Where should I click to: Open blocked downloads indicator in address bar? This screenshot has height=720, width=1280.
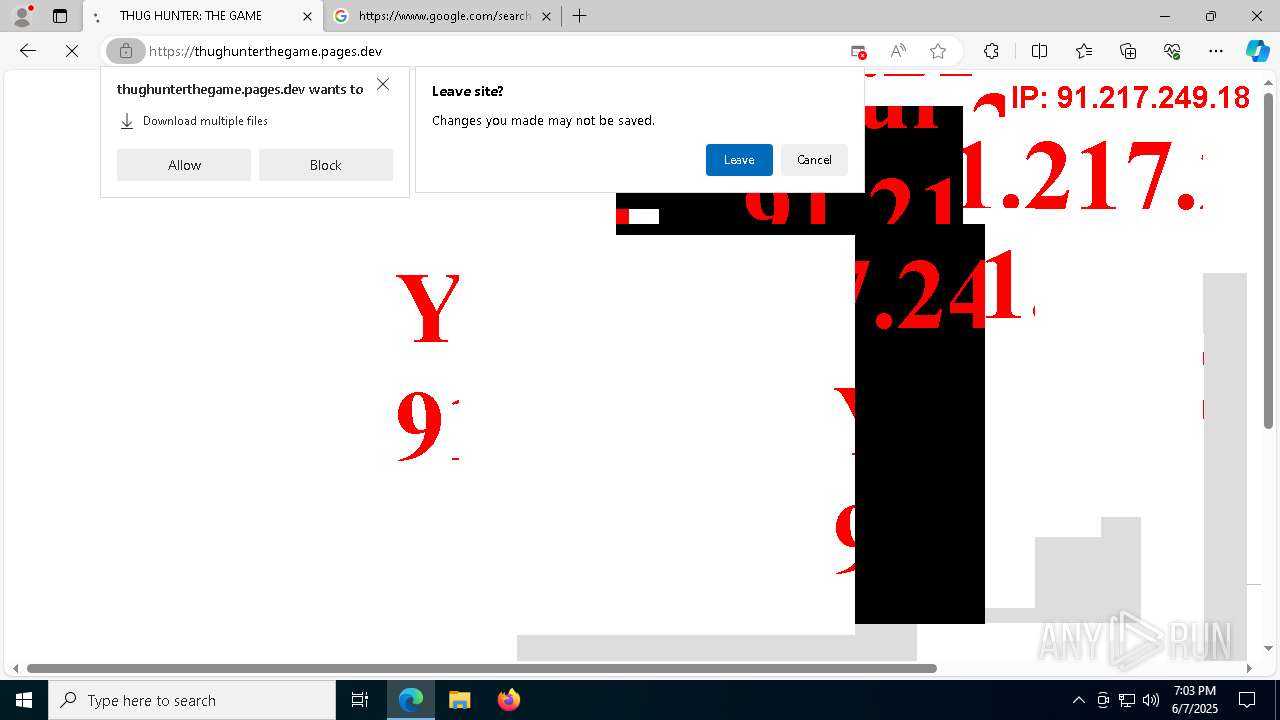[858, 51]
